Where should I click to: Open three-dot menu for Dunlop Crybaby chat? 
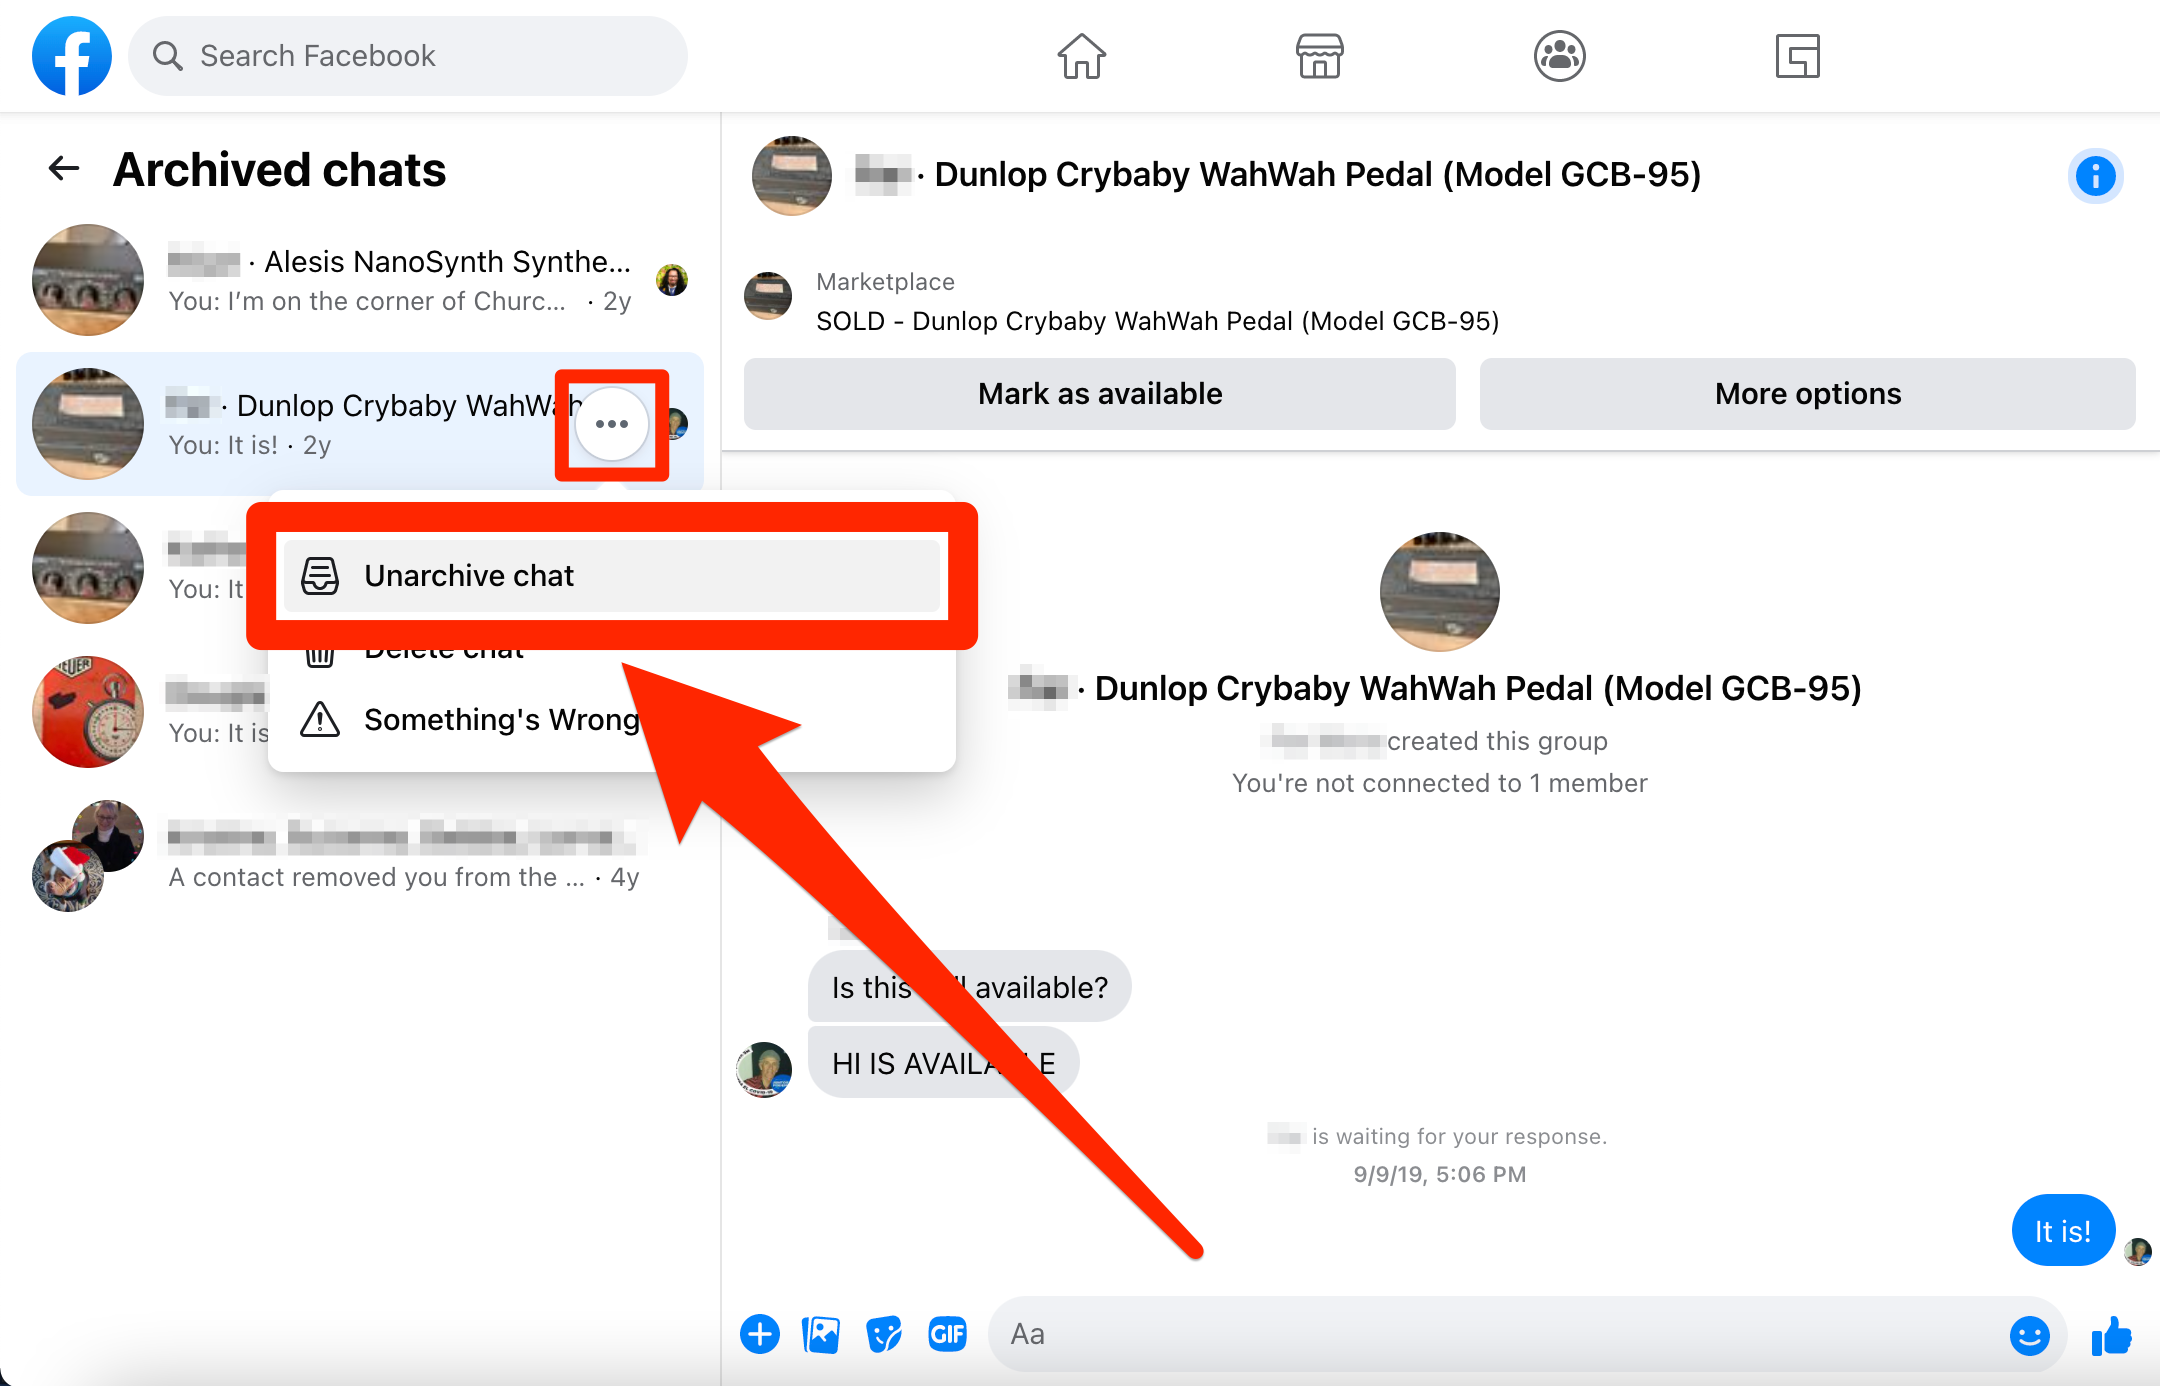612,424
